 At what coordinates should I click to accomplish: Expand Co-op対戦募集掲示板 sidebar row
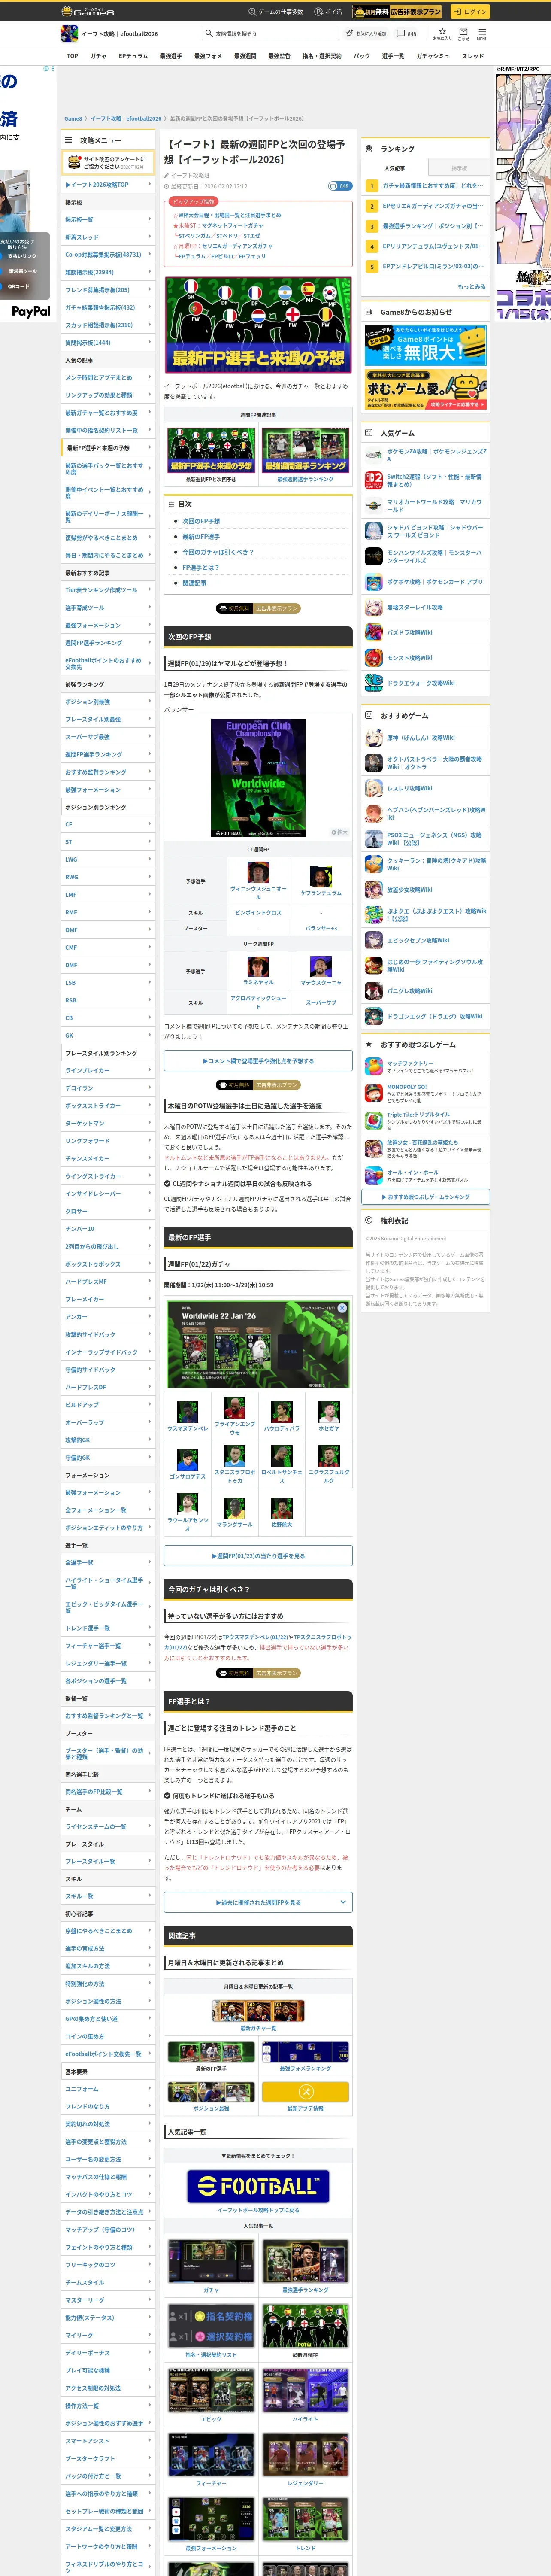pos(108,254)
